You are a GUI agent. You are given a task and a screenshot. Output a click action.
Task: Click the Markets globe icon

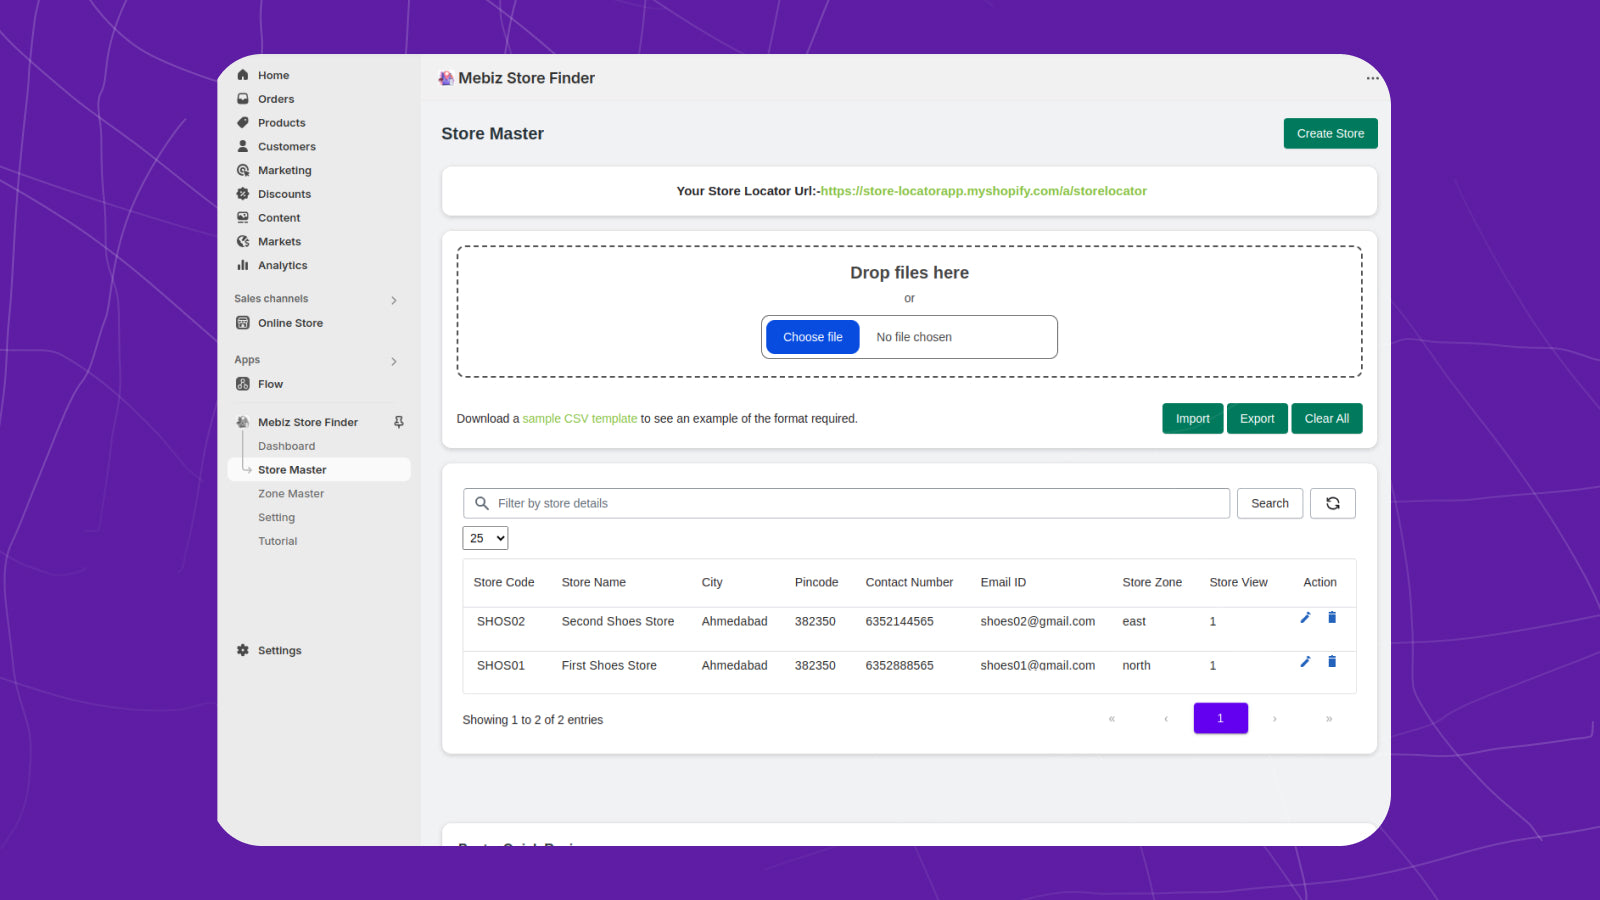tap(242, 241)
